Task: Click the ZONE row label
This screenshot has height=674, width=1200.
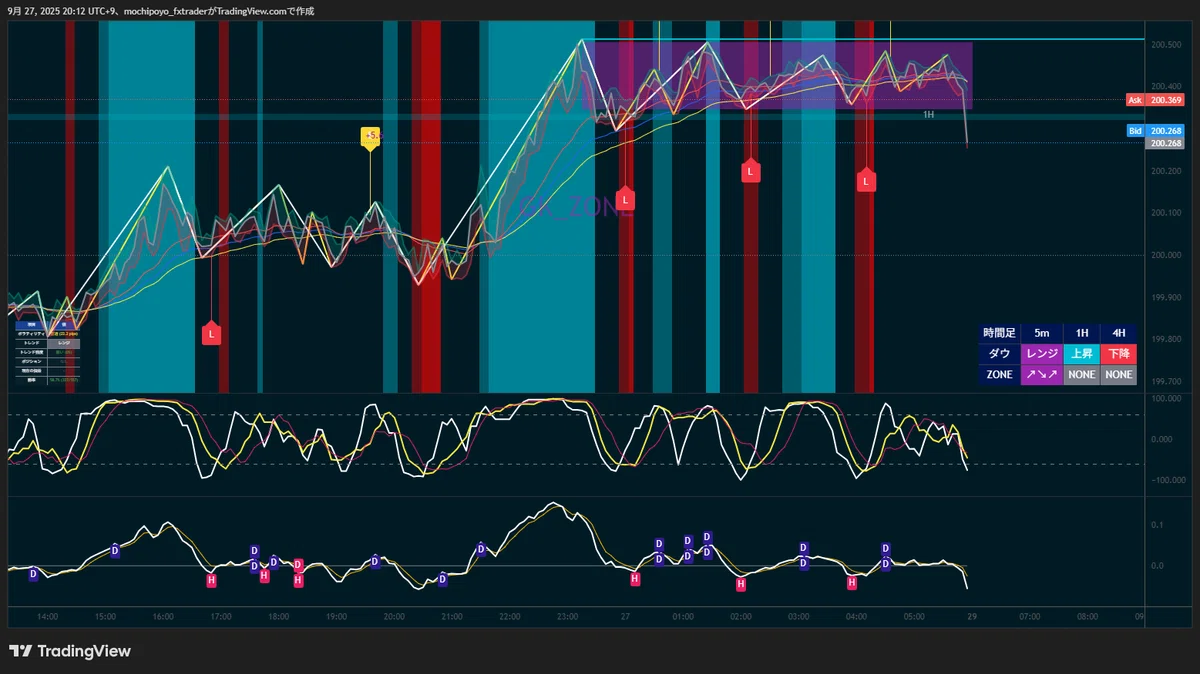Action: [x=999, y=375]
